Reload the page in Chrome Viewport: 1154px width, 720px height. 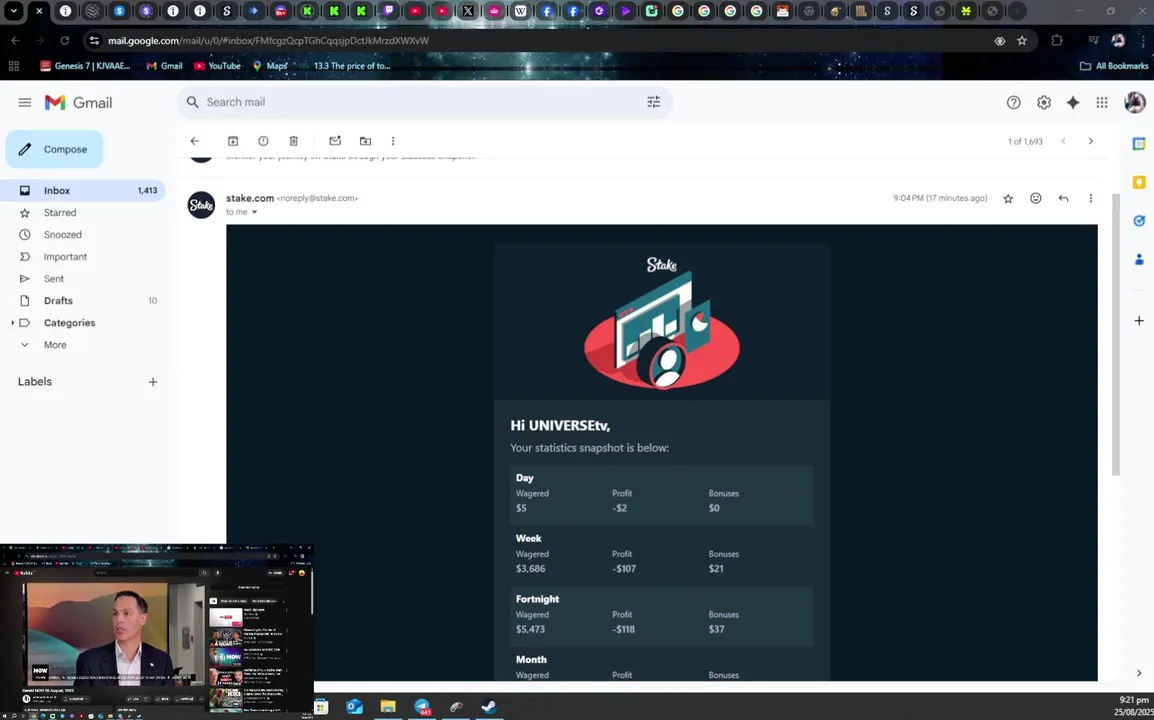(65, 41)
